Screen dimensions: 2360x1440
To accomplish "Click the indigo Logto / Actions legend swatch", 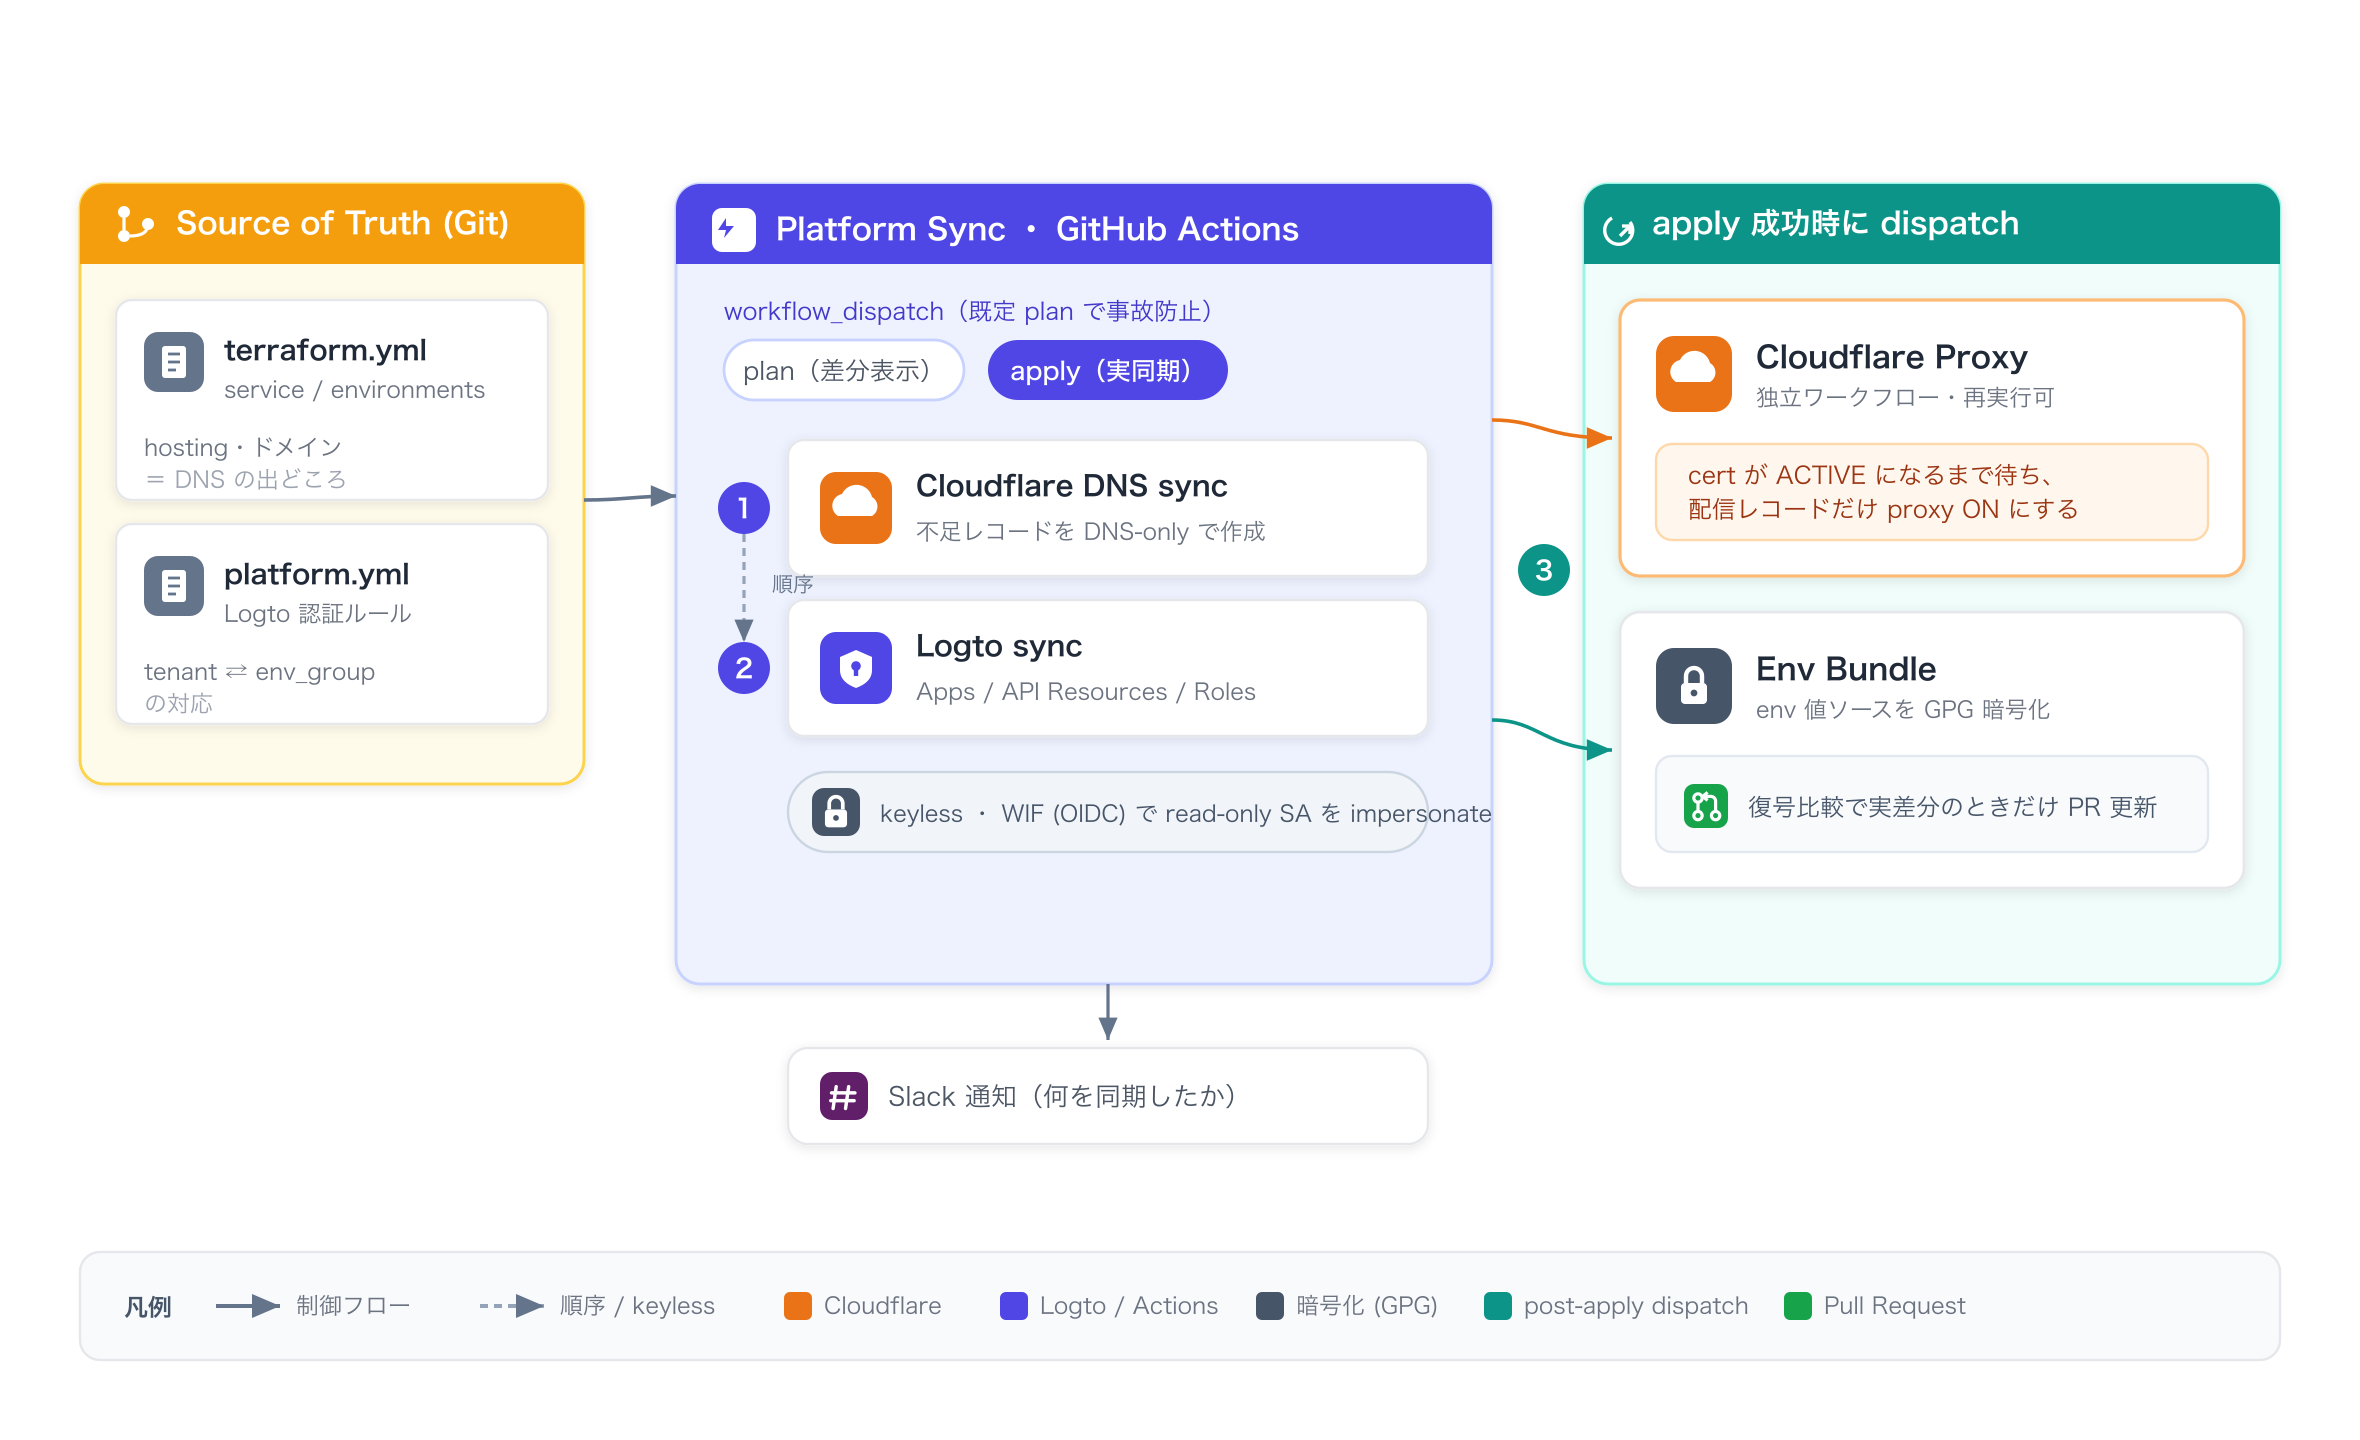I will coord(1014,1306).
